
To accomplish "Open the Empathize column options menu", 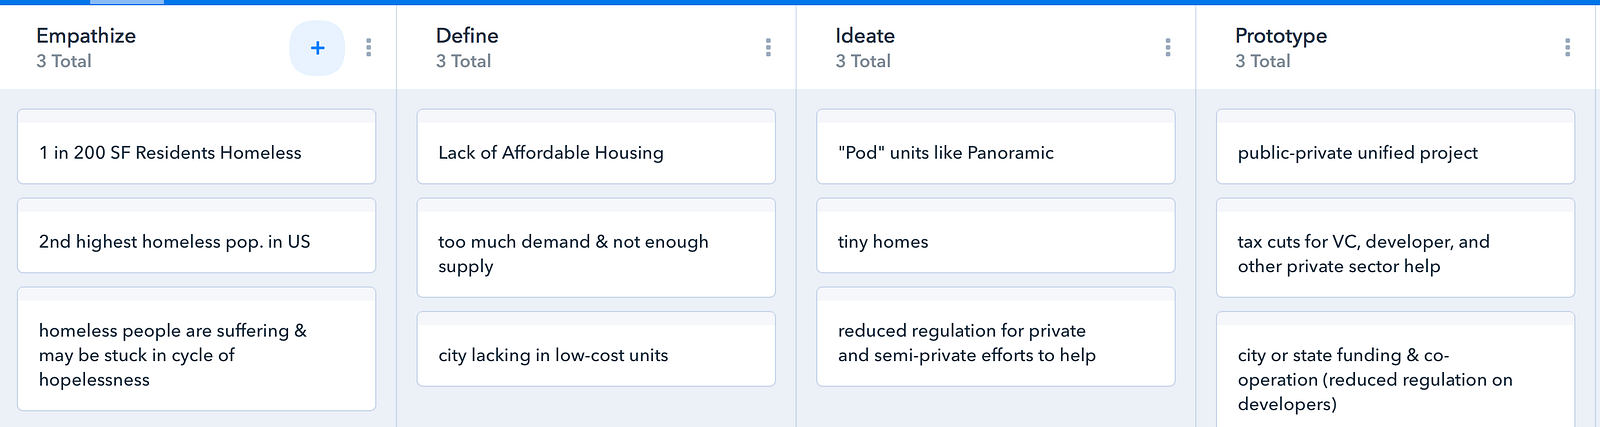I will click(369, 48).
